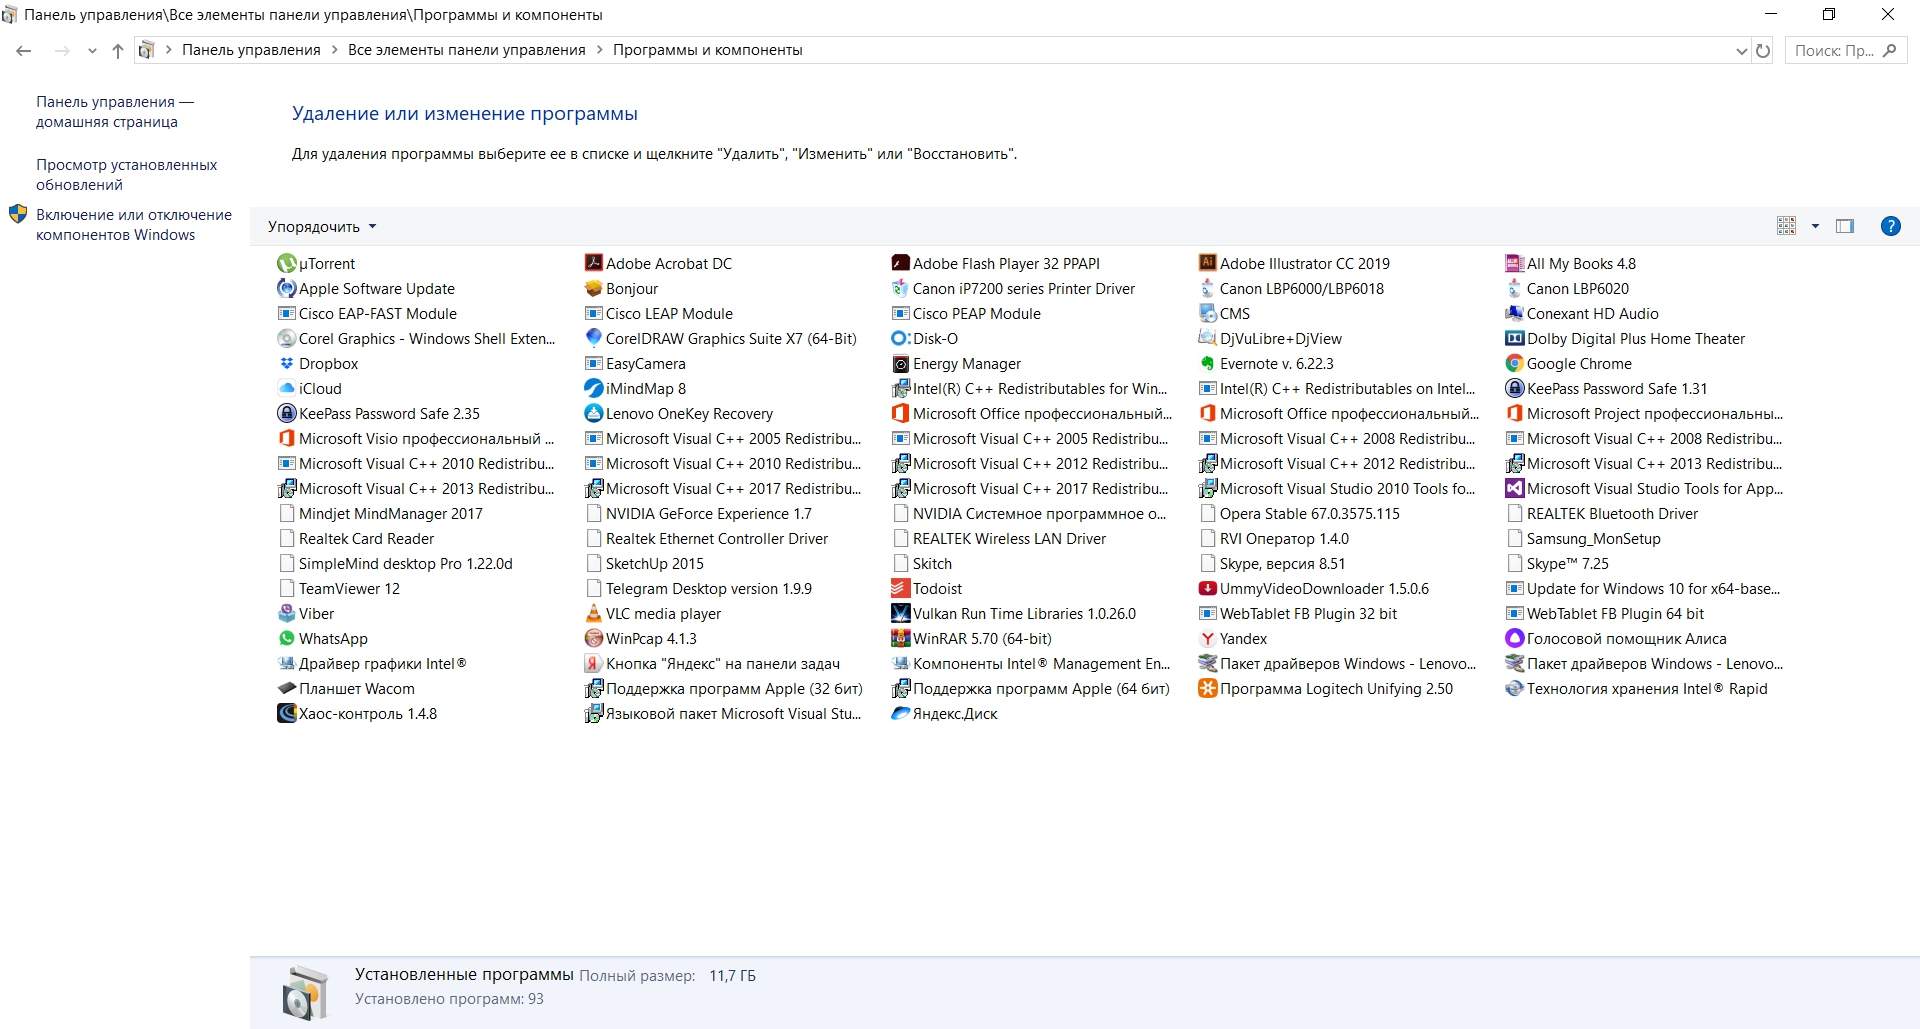Click the Control Panel icon in address bar
Viewport: 1920px width, 1029px height.
(x=146, y=50)
